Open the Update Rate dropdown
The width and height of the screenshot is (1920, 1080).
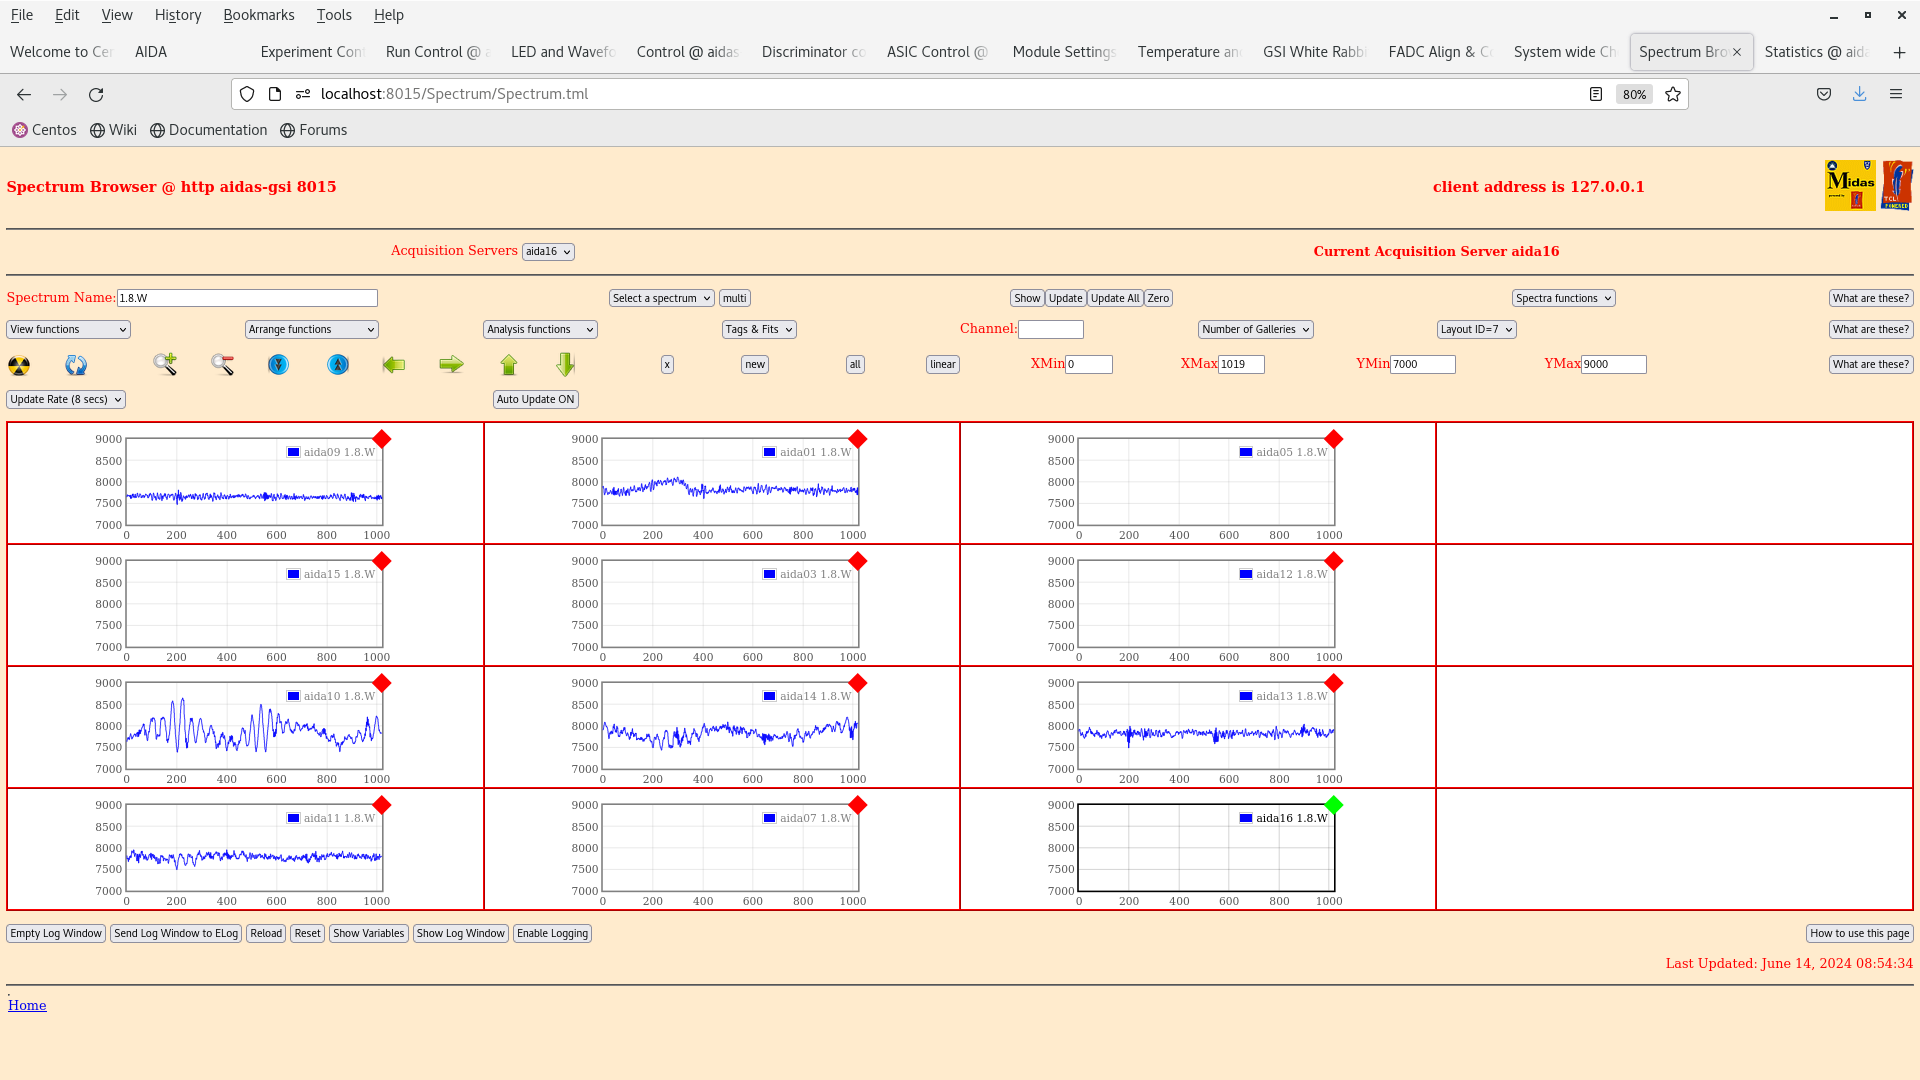(66, 400)
